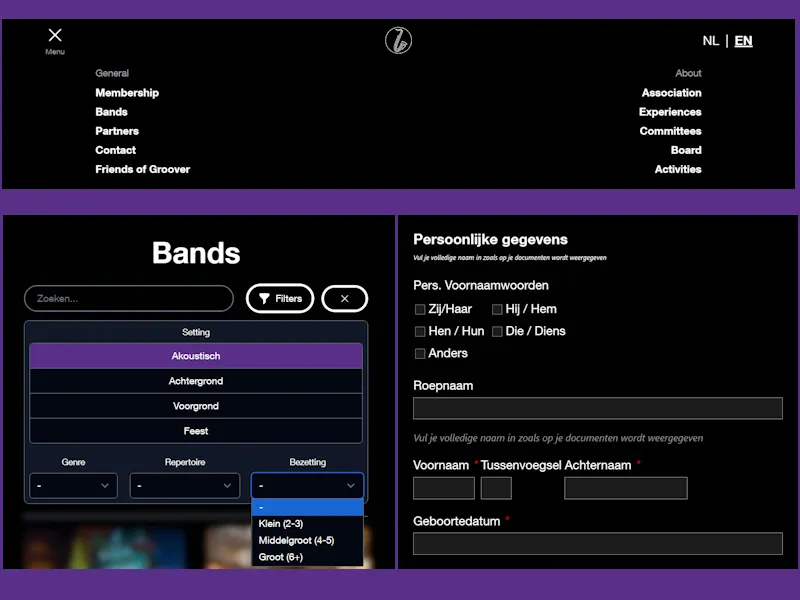The height and width of the screenshot is (600, 800).
Task: Clear filters with the X button
Action: 344,298
